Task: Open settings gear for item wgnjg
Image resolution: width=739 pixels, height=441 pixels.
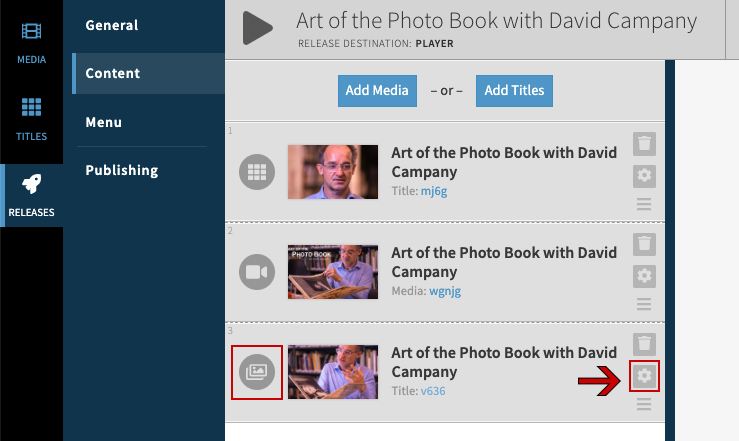Action: tap(645, 276)
